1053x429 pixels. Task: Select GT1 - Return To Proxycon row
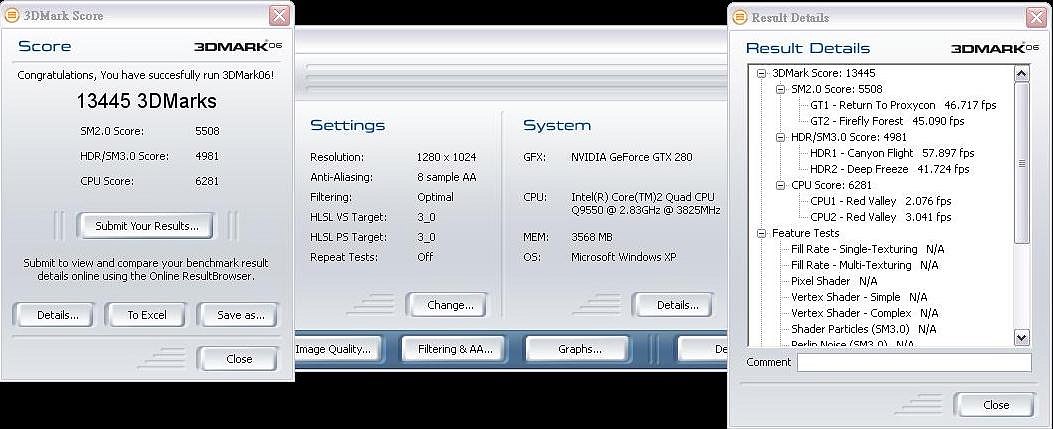coord(903,105)
